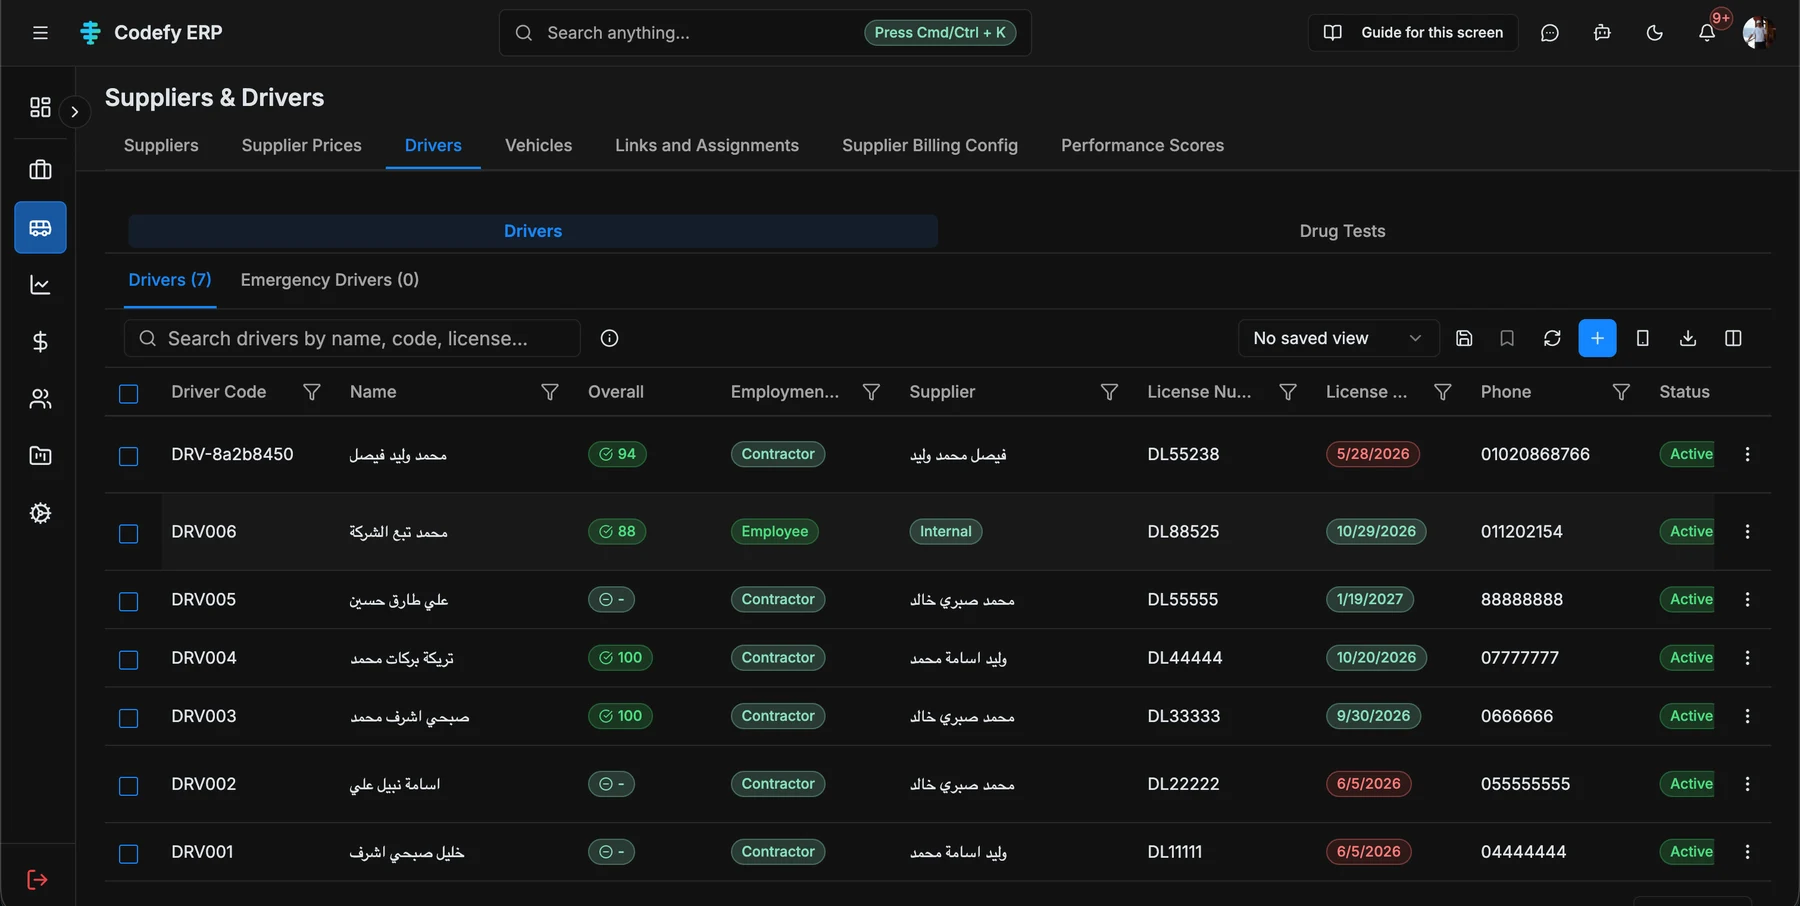Select the bus fleet icon in sidebar
Viewport: 1800px width, 906px height.
(x=40, y=228)
